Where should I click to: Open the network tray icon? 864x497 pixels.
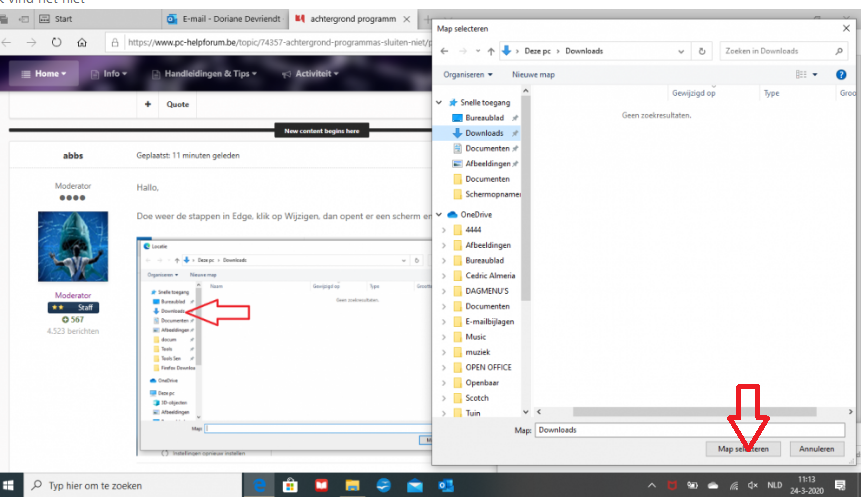click(733, 485)
